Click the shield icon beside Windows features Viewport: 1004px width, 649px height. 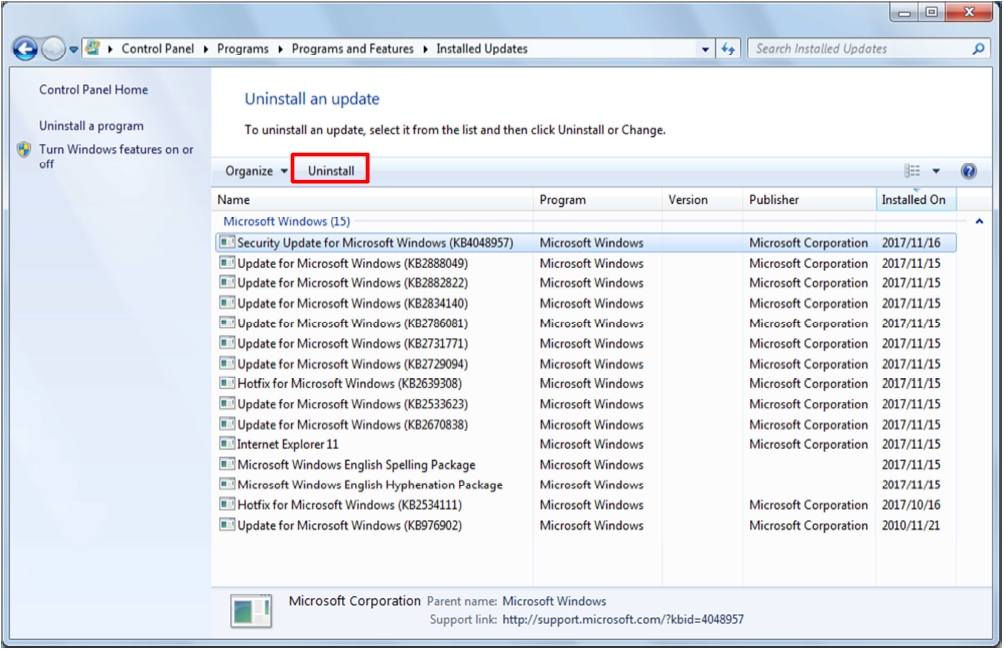click(x=24, y=150)
